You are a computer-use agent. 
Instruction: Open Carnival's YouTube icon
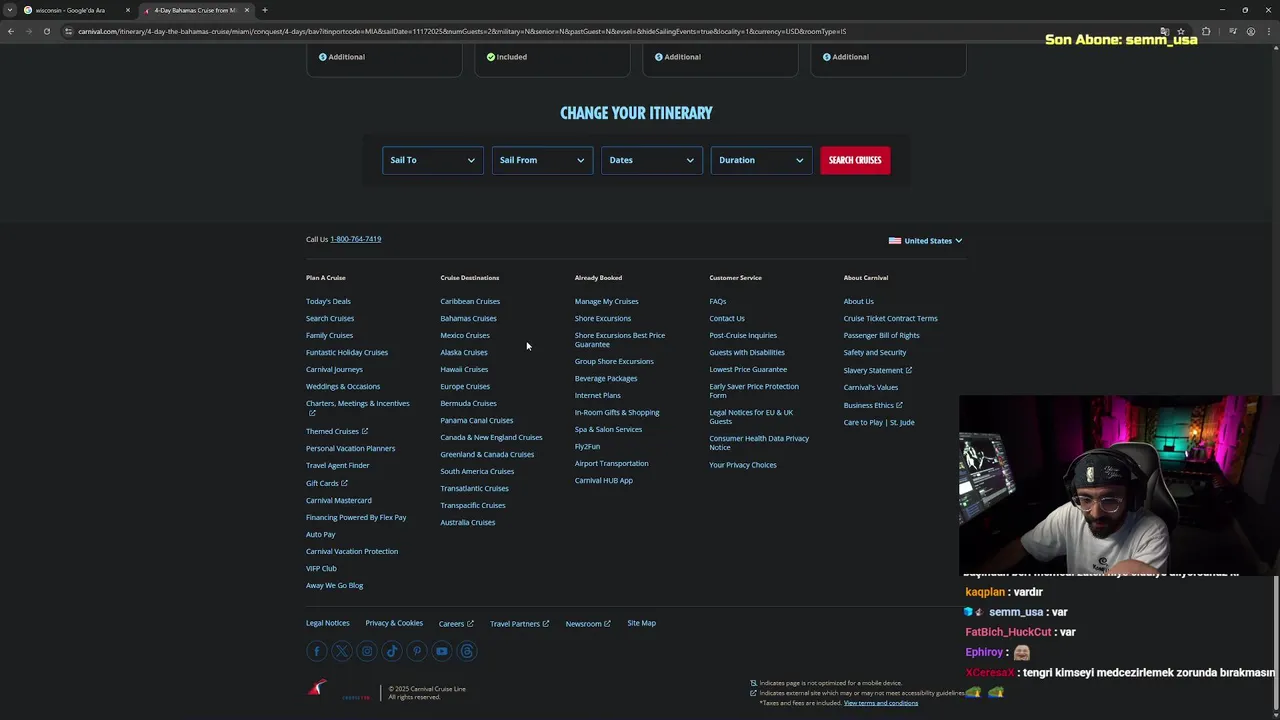click(442, 651)
